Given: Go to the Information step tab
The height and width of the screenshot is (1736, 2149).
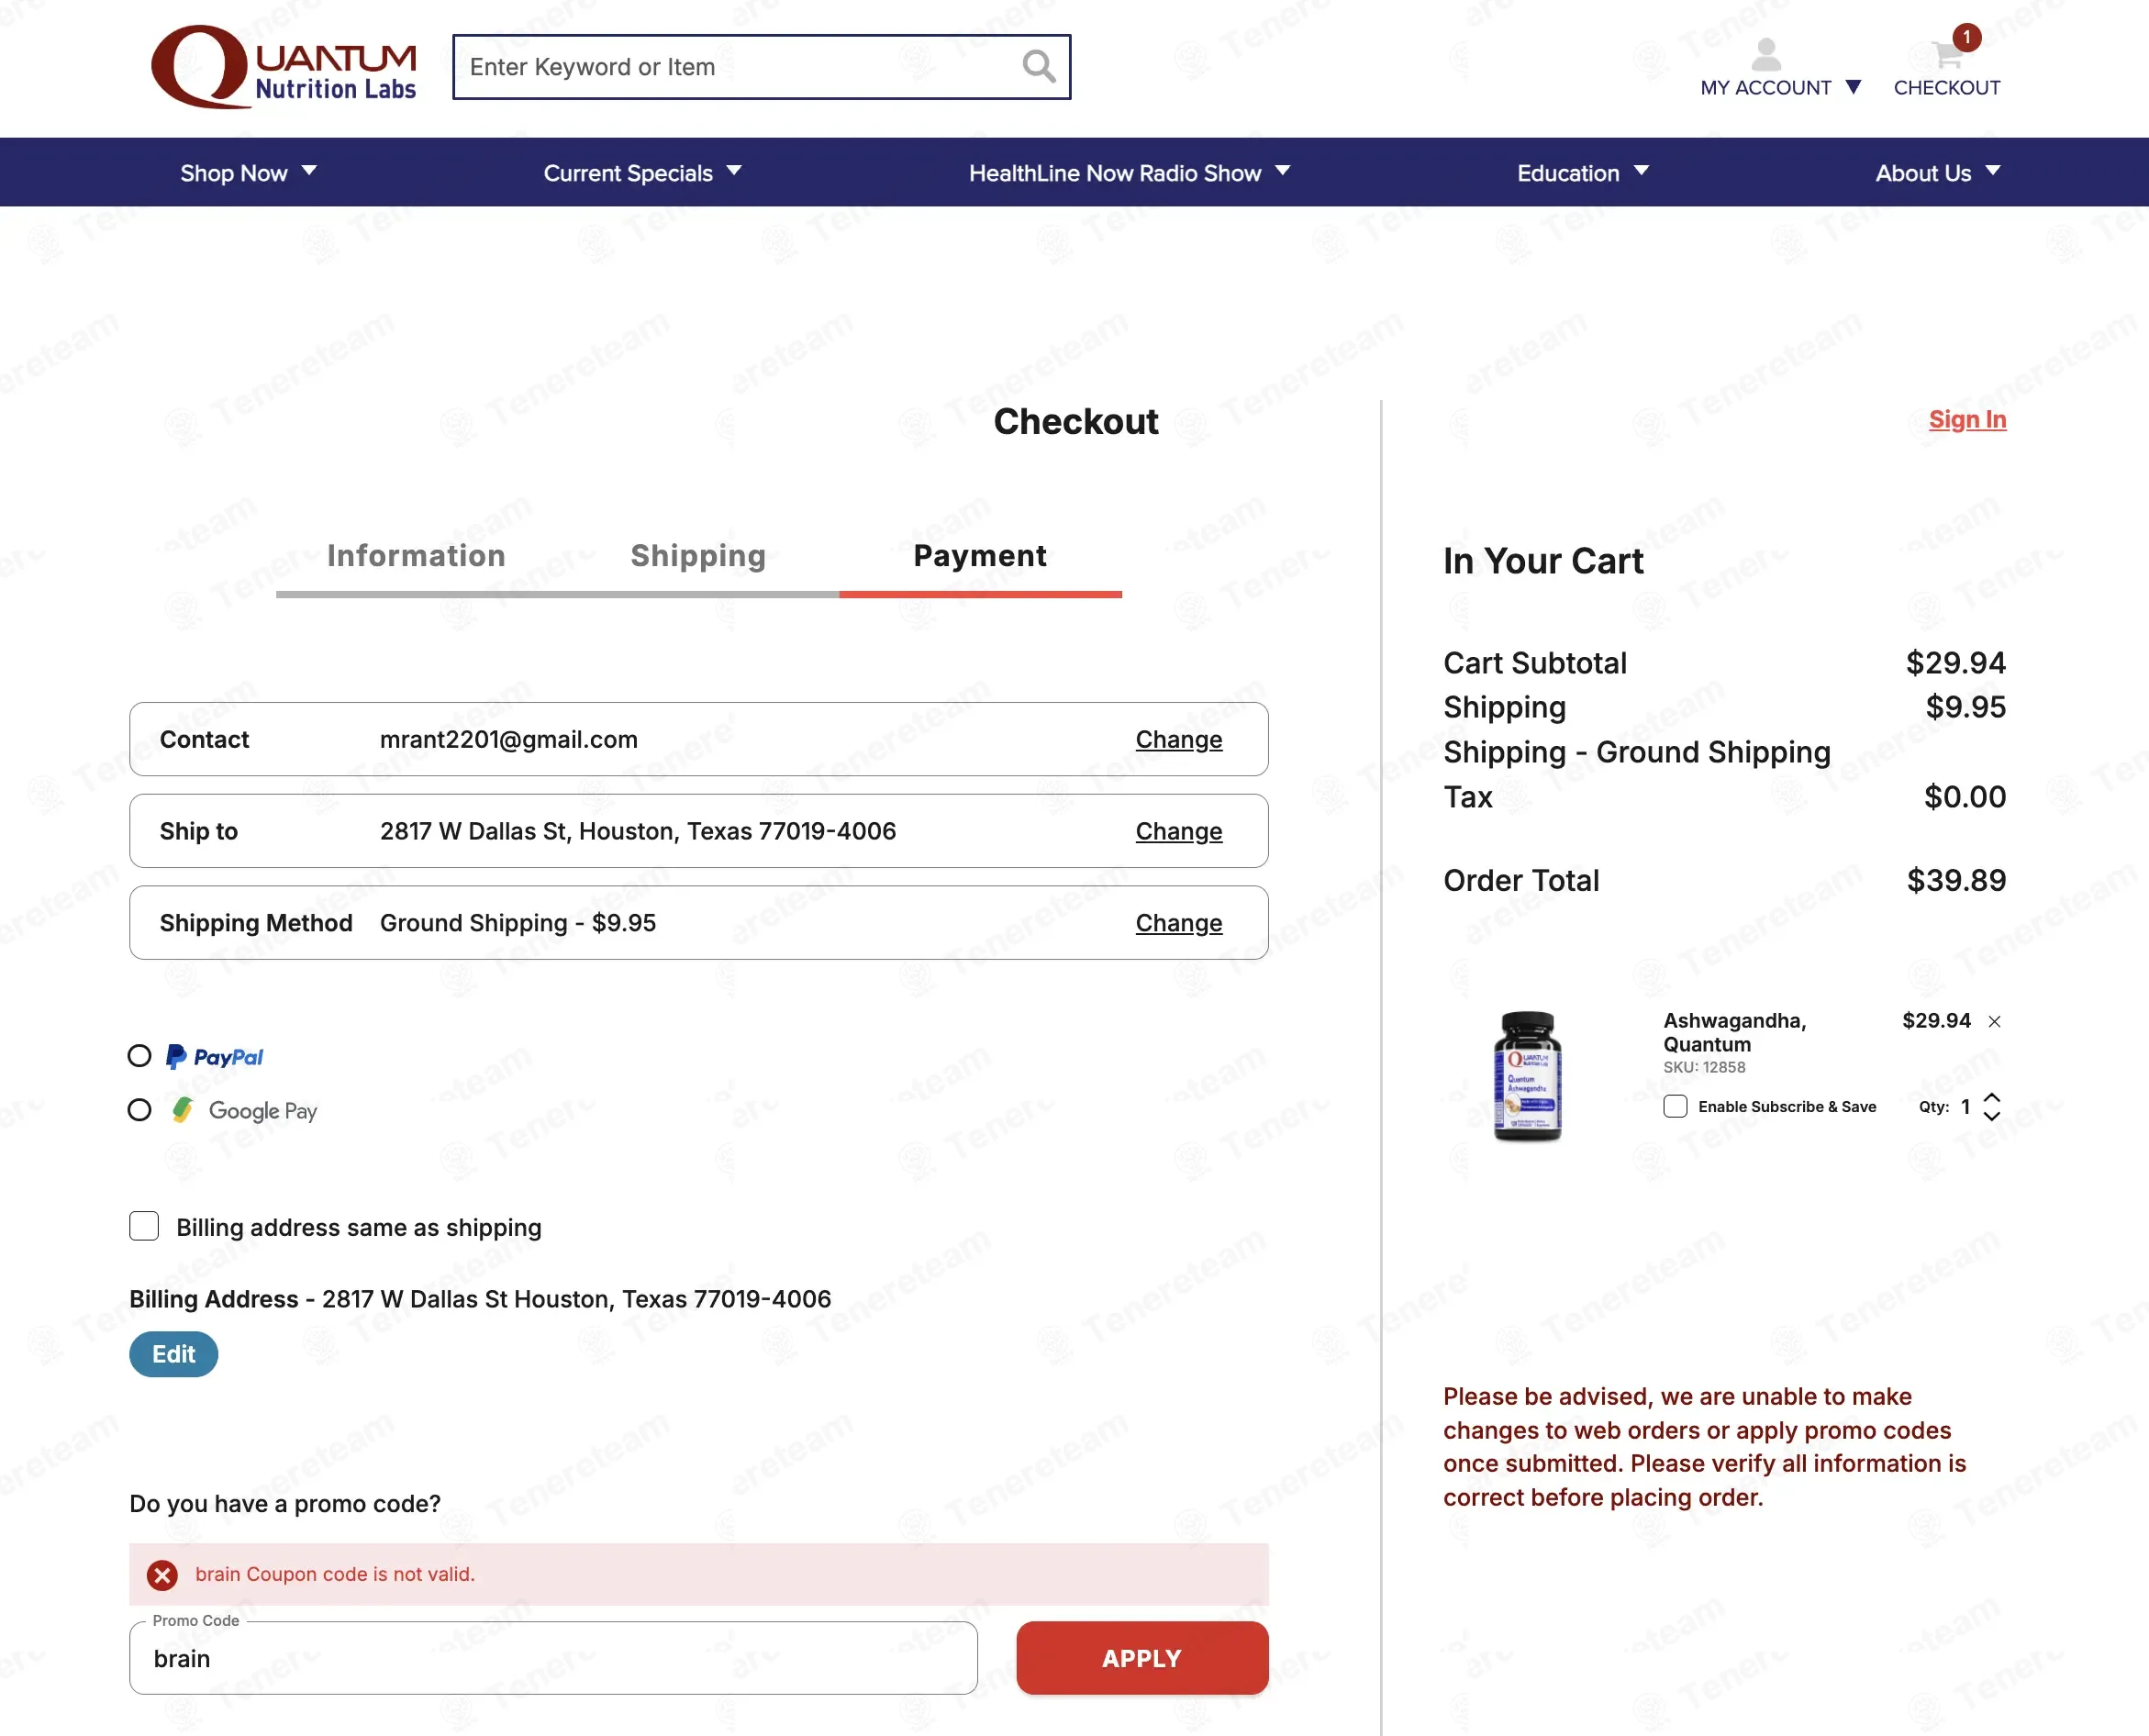Looking at the screenshot, I should point(416,556).
